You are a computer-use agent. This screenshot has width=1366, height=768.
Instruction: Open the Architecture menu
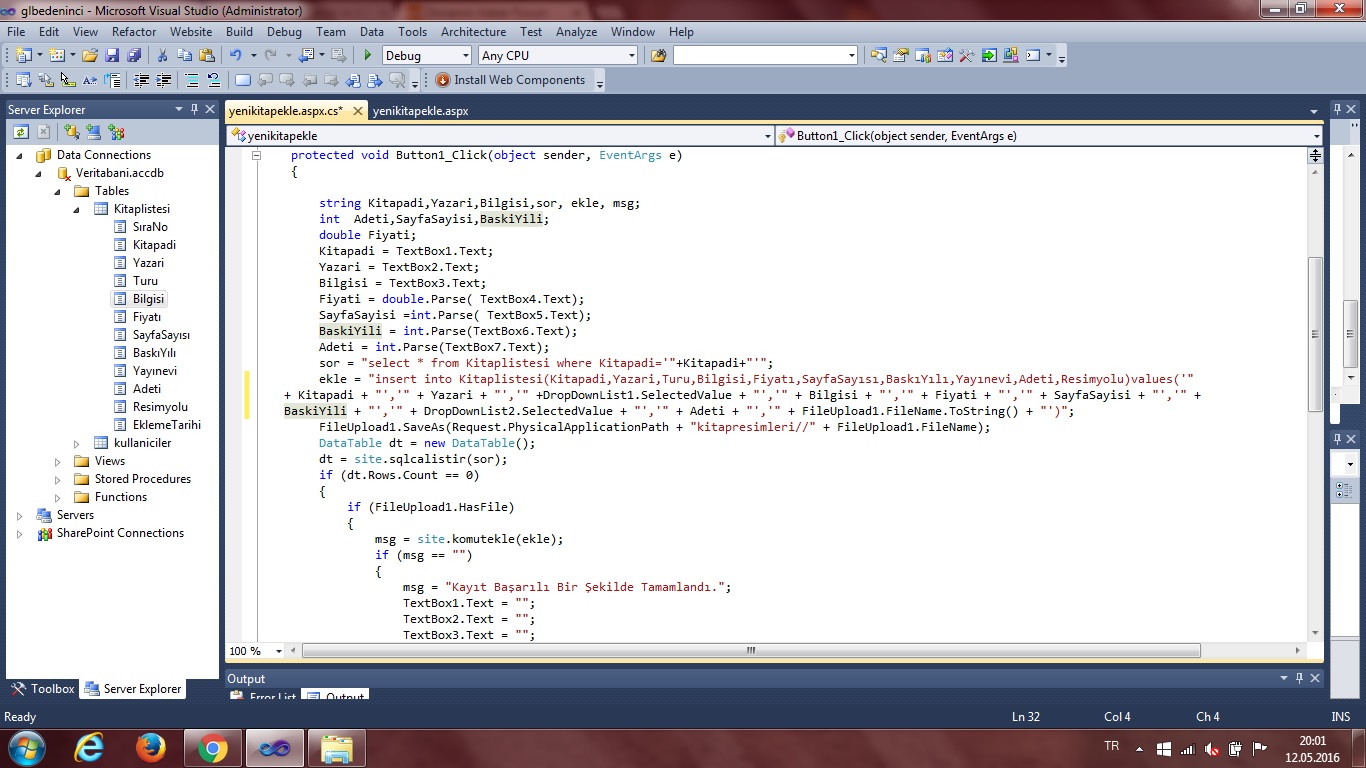pos(473,32)
